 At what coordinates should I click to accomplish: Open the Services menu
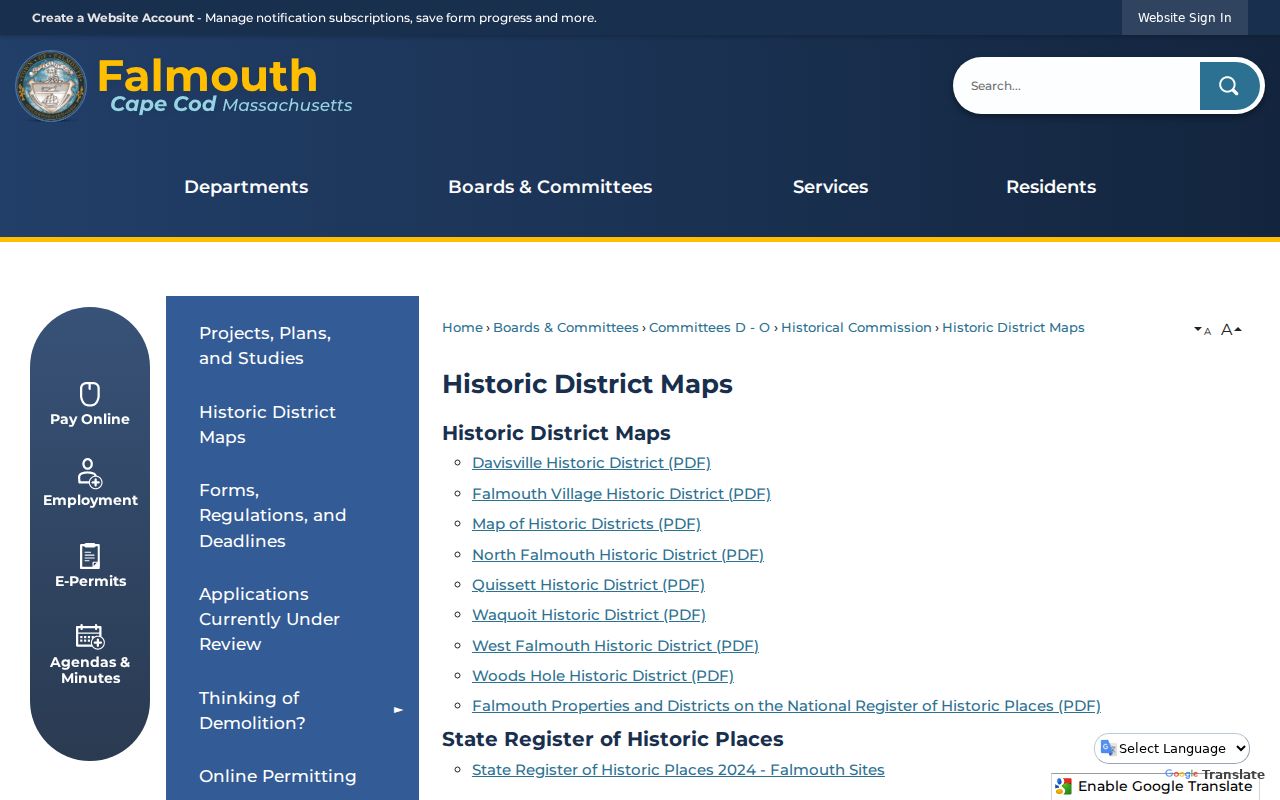pos(830,187)
